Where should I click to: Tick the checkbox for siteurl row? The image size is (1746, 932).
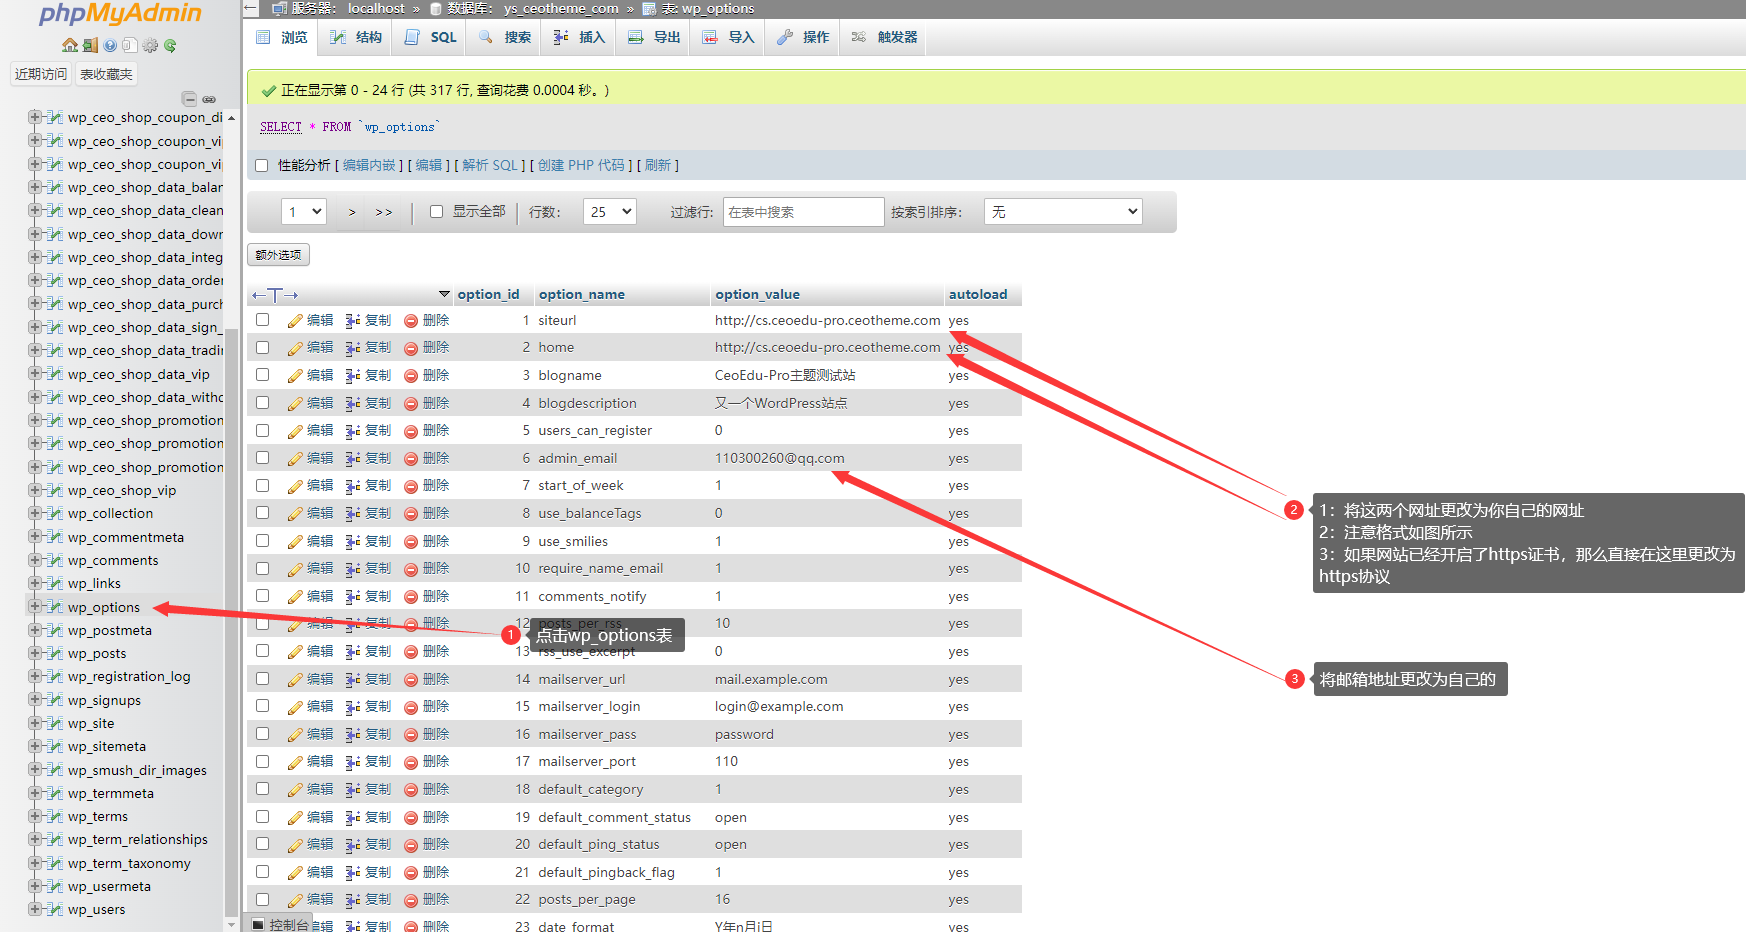262,320
